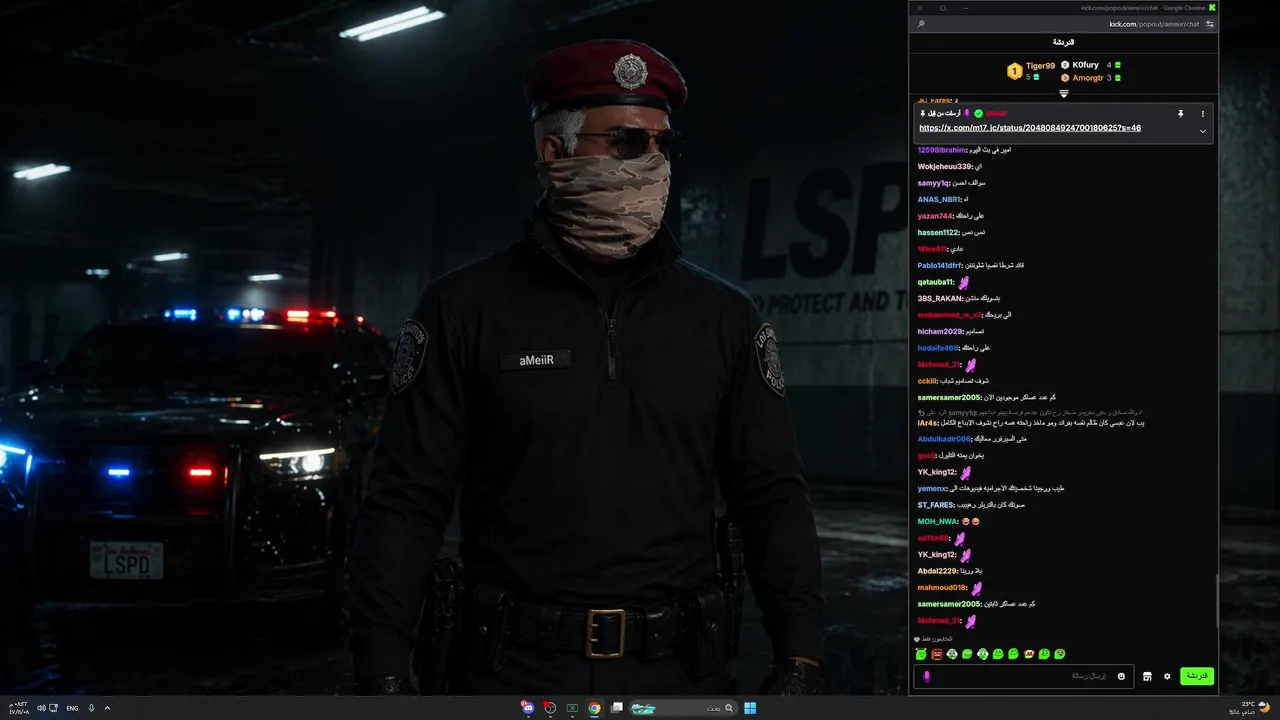Open pinned message three-dot options menu
This screenshot has width=1280, height=720.
[1202, 114]
